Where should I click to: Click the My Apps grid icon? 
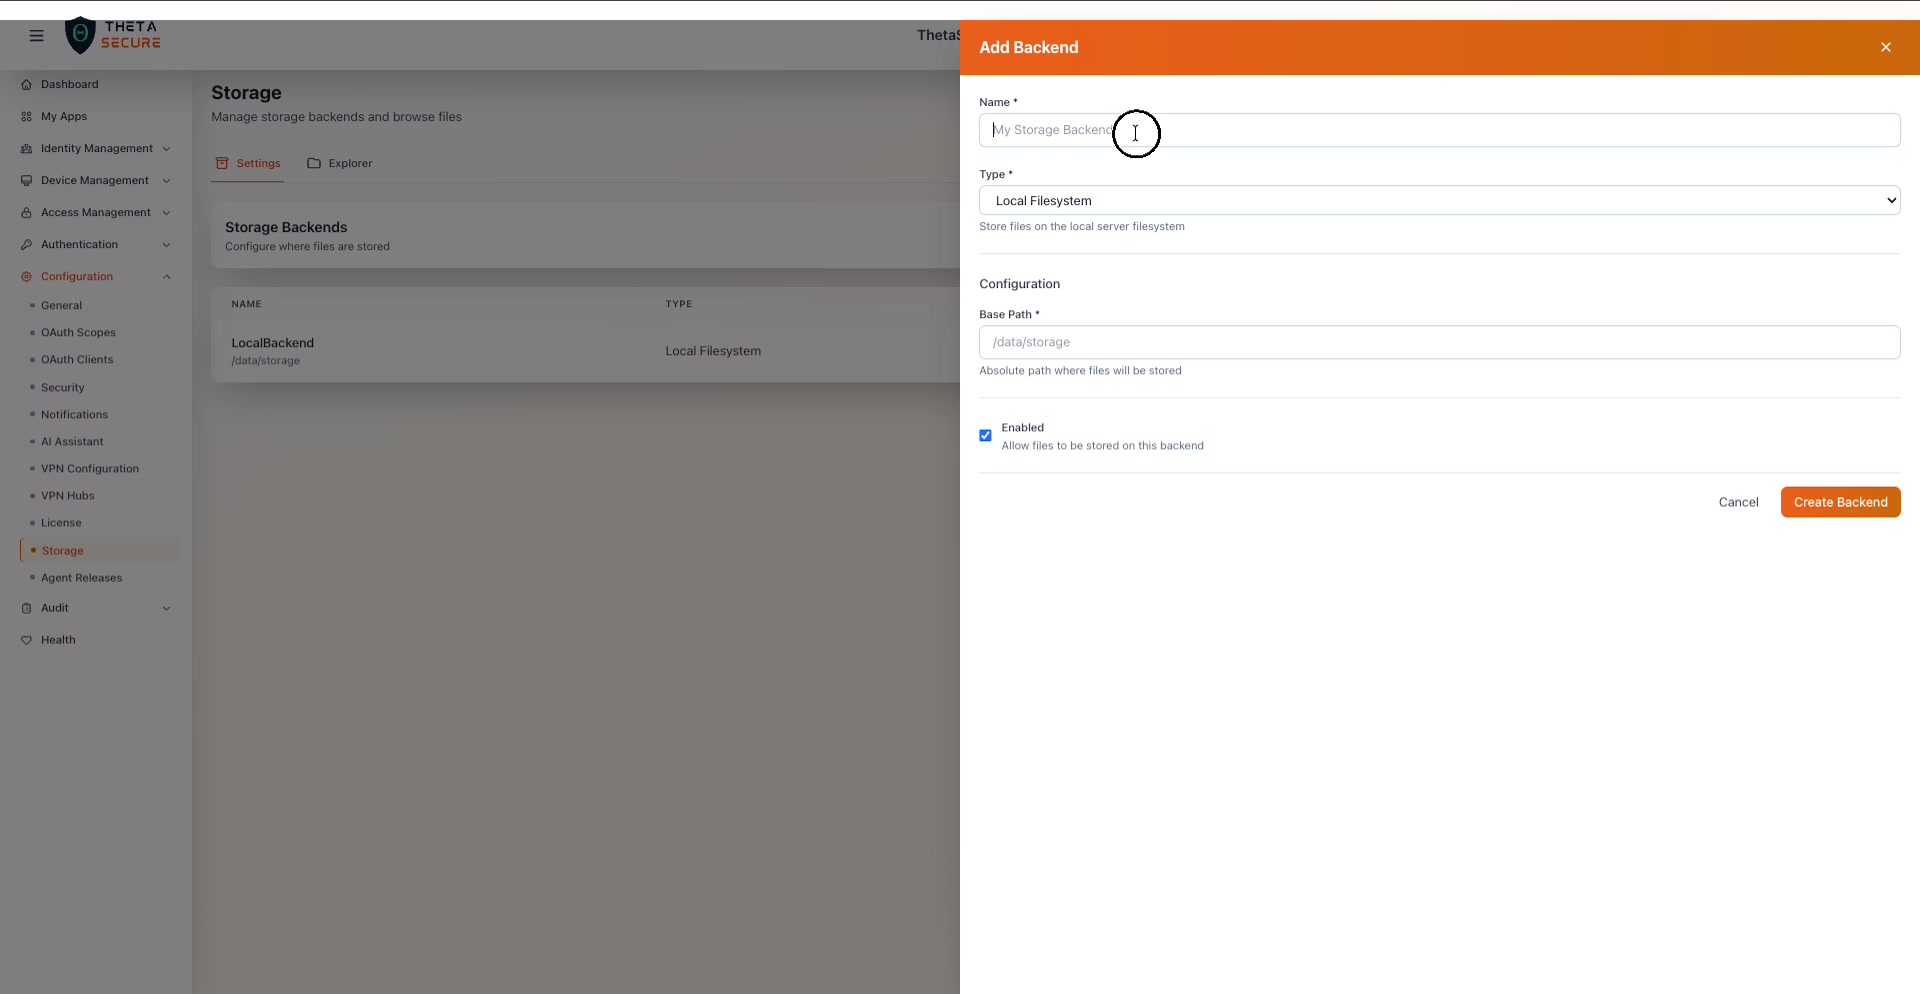(x=27, y=116)
